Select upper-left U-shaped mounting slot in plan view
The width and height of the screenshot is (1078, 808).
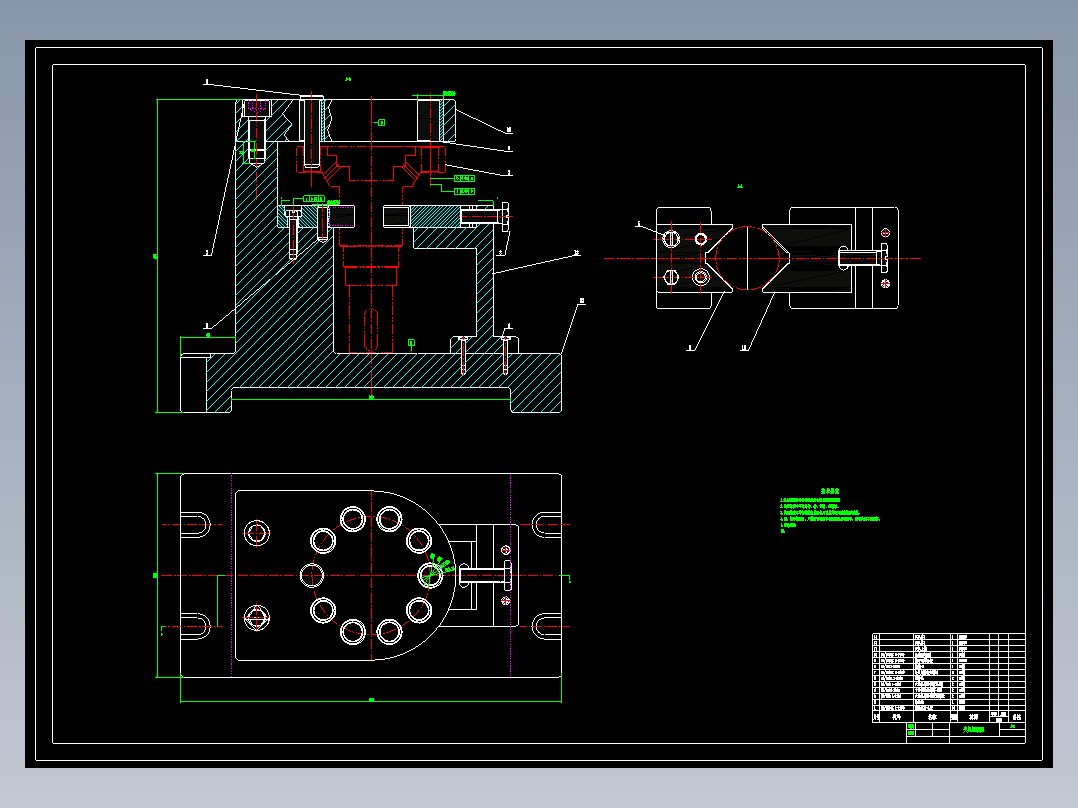[x=196, y=525]
